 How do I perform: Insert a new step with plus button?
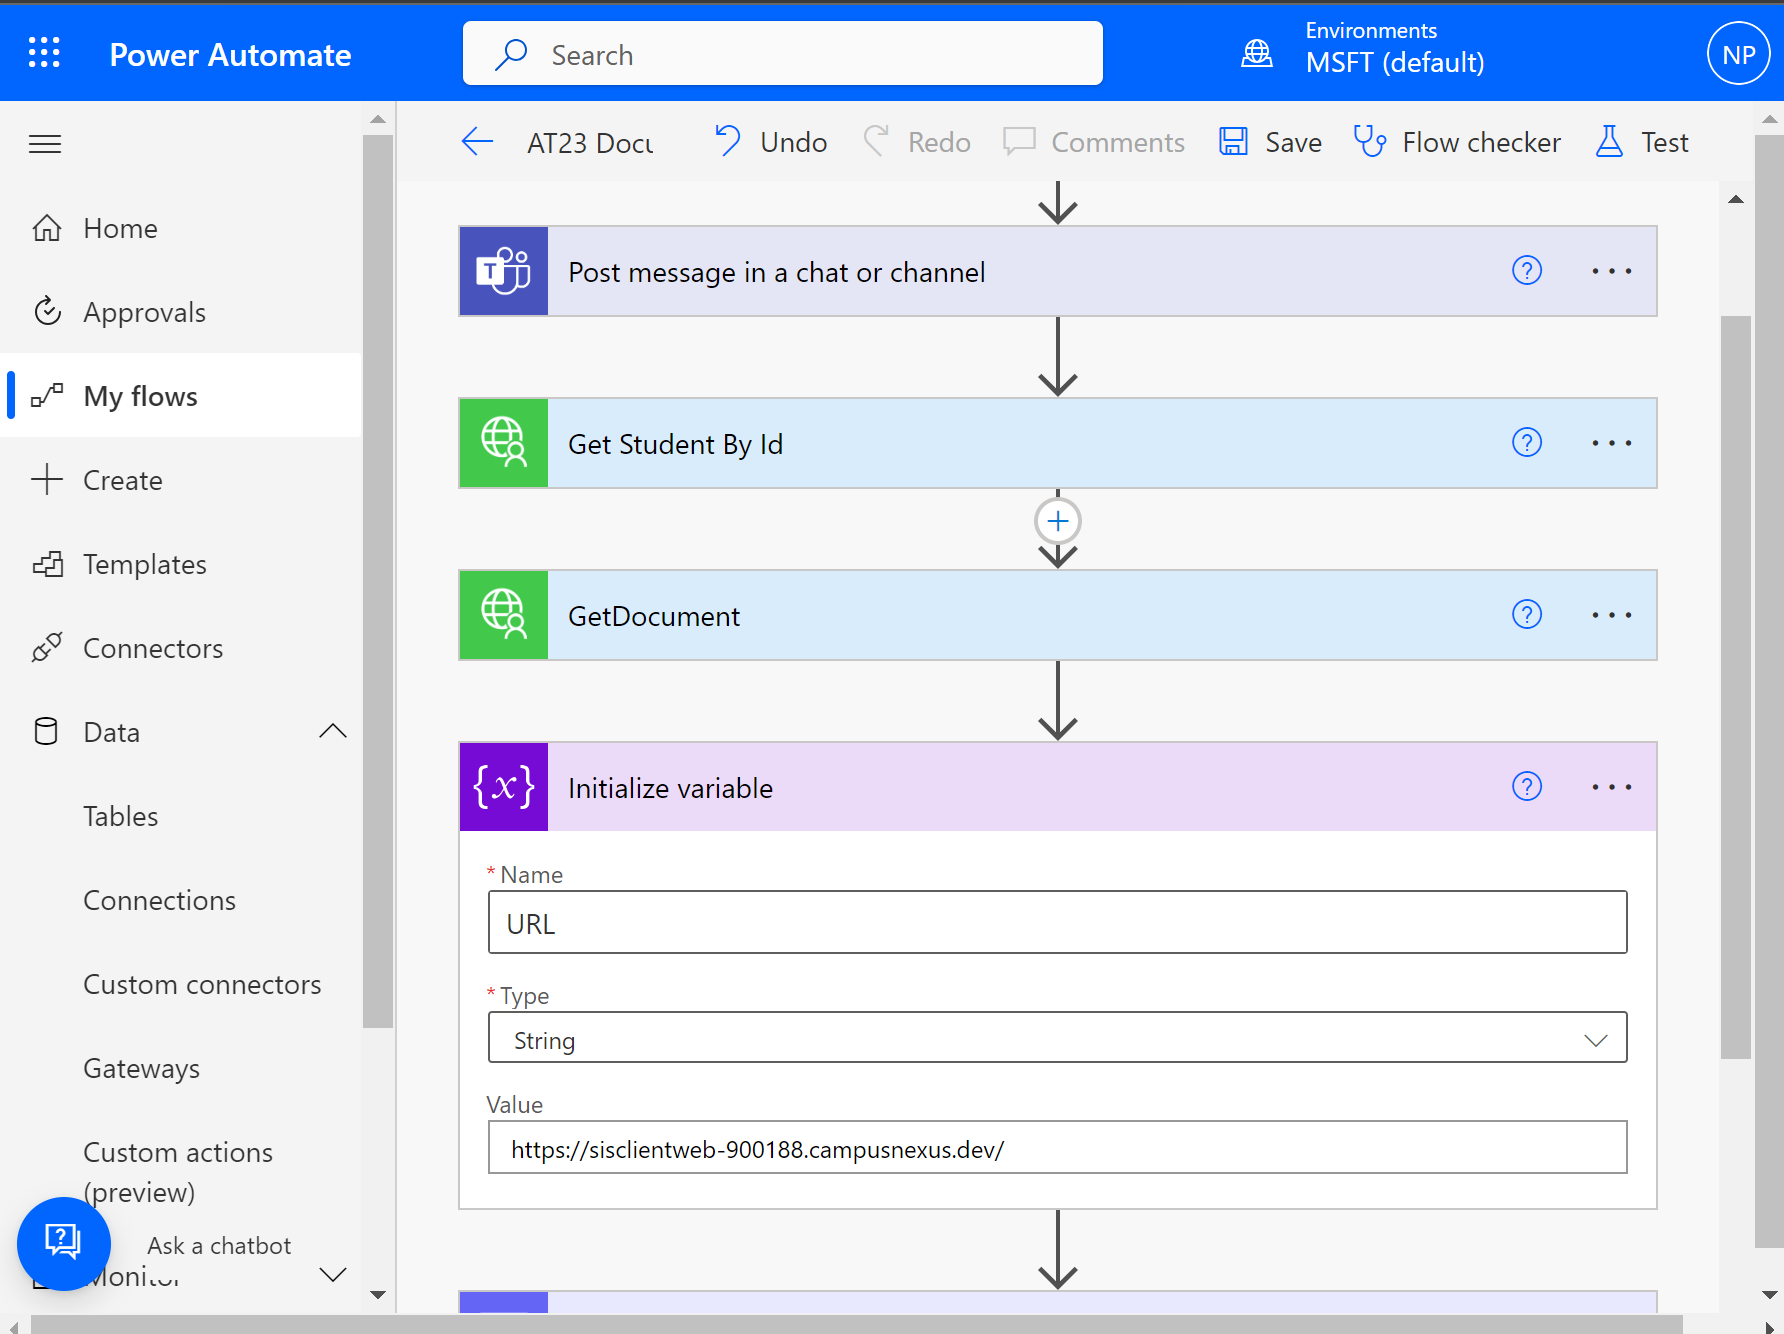coord(1058,521)
